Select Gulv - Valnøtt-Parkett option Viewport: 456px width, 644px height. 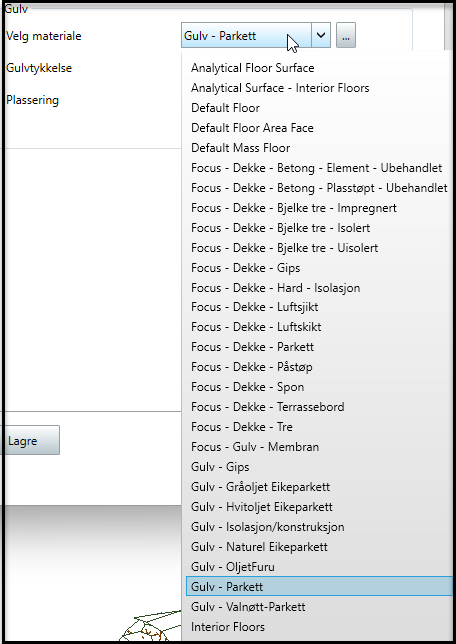(x=318, y=607)
